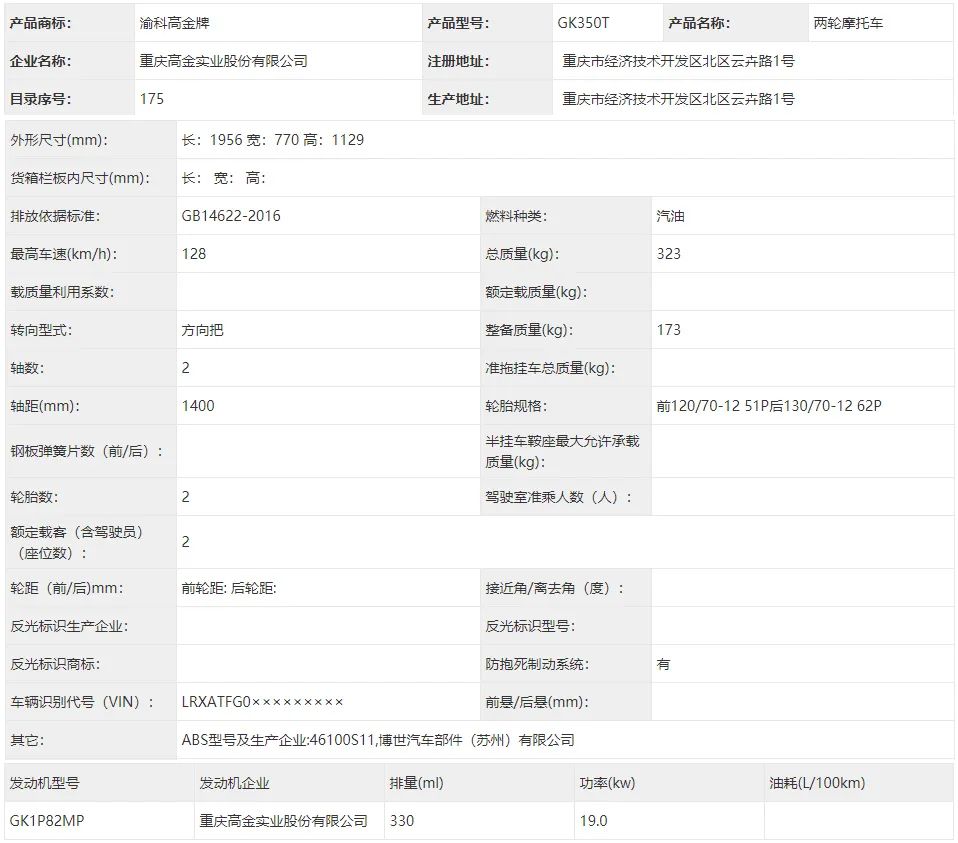Select the 轮胎规格 label
Image resolution: width=958 pixels, height=843 pixels.
(516, 406)
